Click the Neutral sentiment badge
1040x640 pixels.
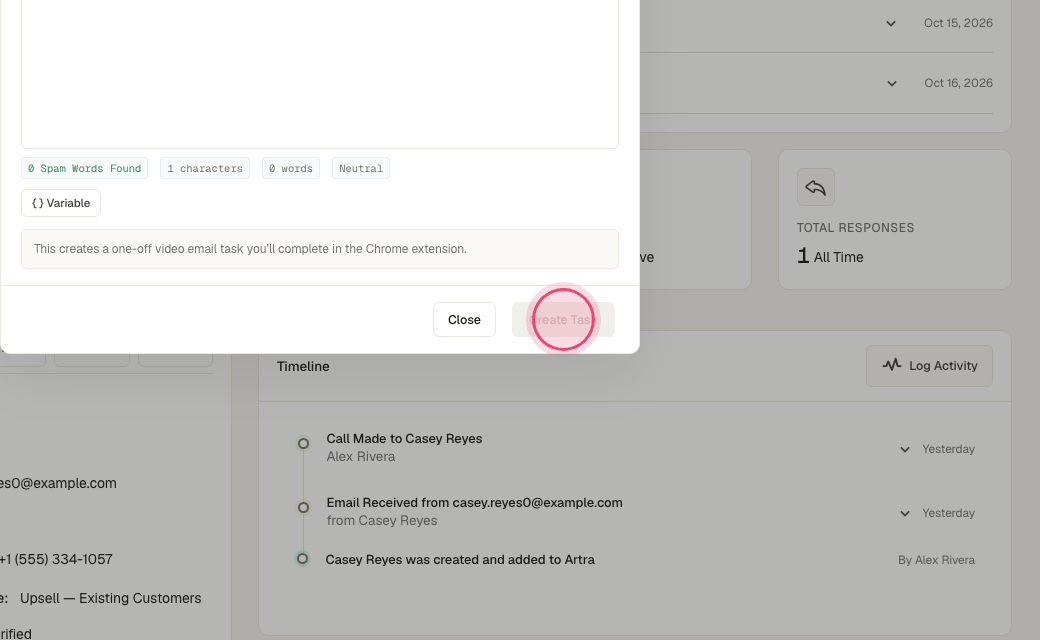click(x=361, y=168)
